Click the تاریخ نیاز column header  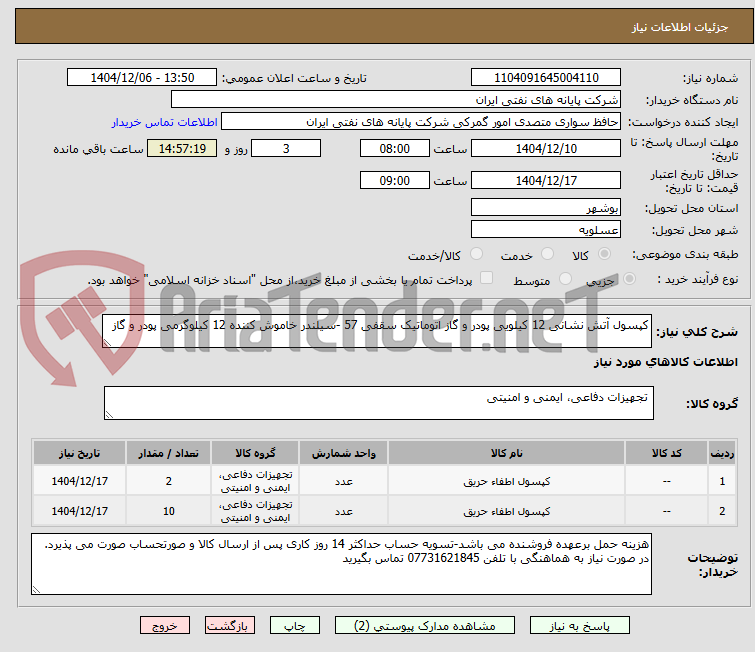coord(79,453)
